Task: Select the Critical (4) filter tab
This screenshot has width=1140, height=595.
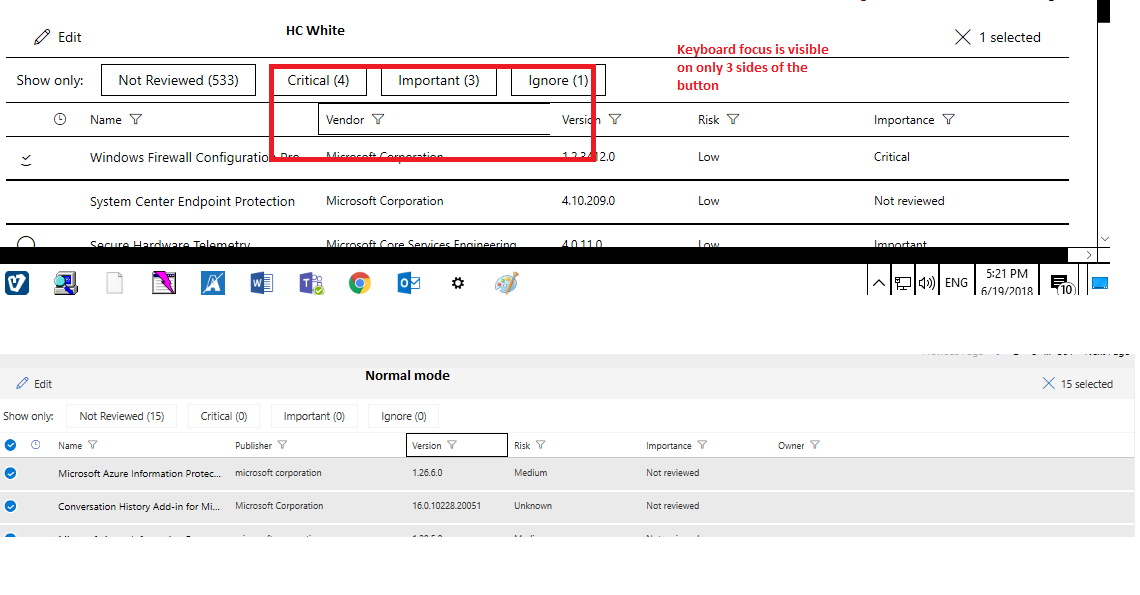Action: tap(319, 80)
